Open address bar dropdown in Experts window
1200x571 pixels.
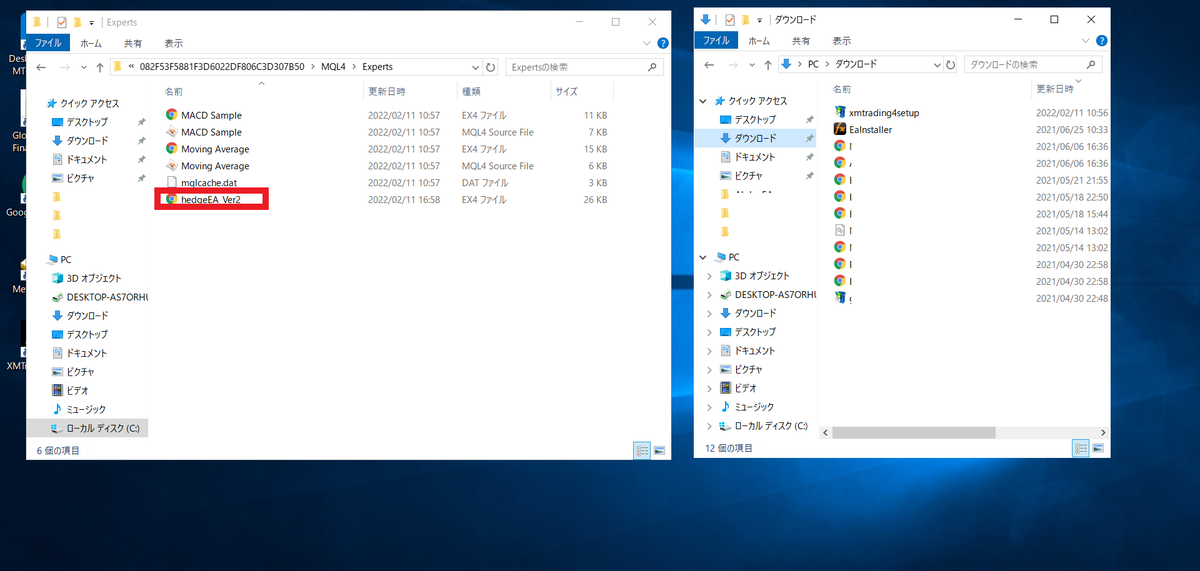click(474, 67)
